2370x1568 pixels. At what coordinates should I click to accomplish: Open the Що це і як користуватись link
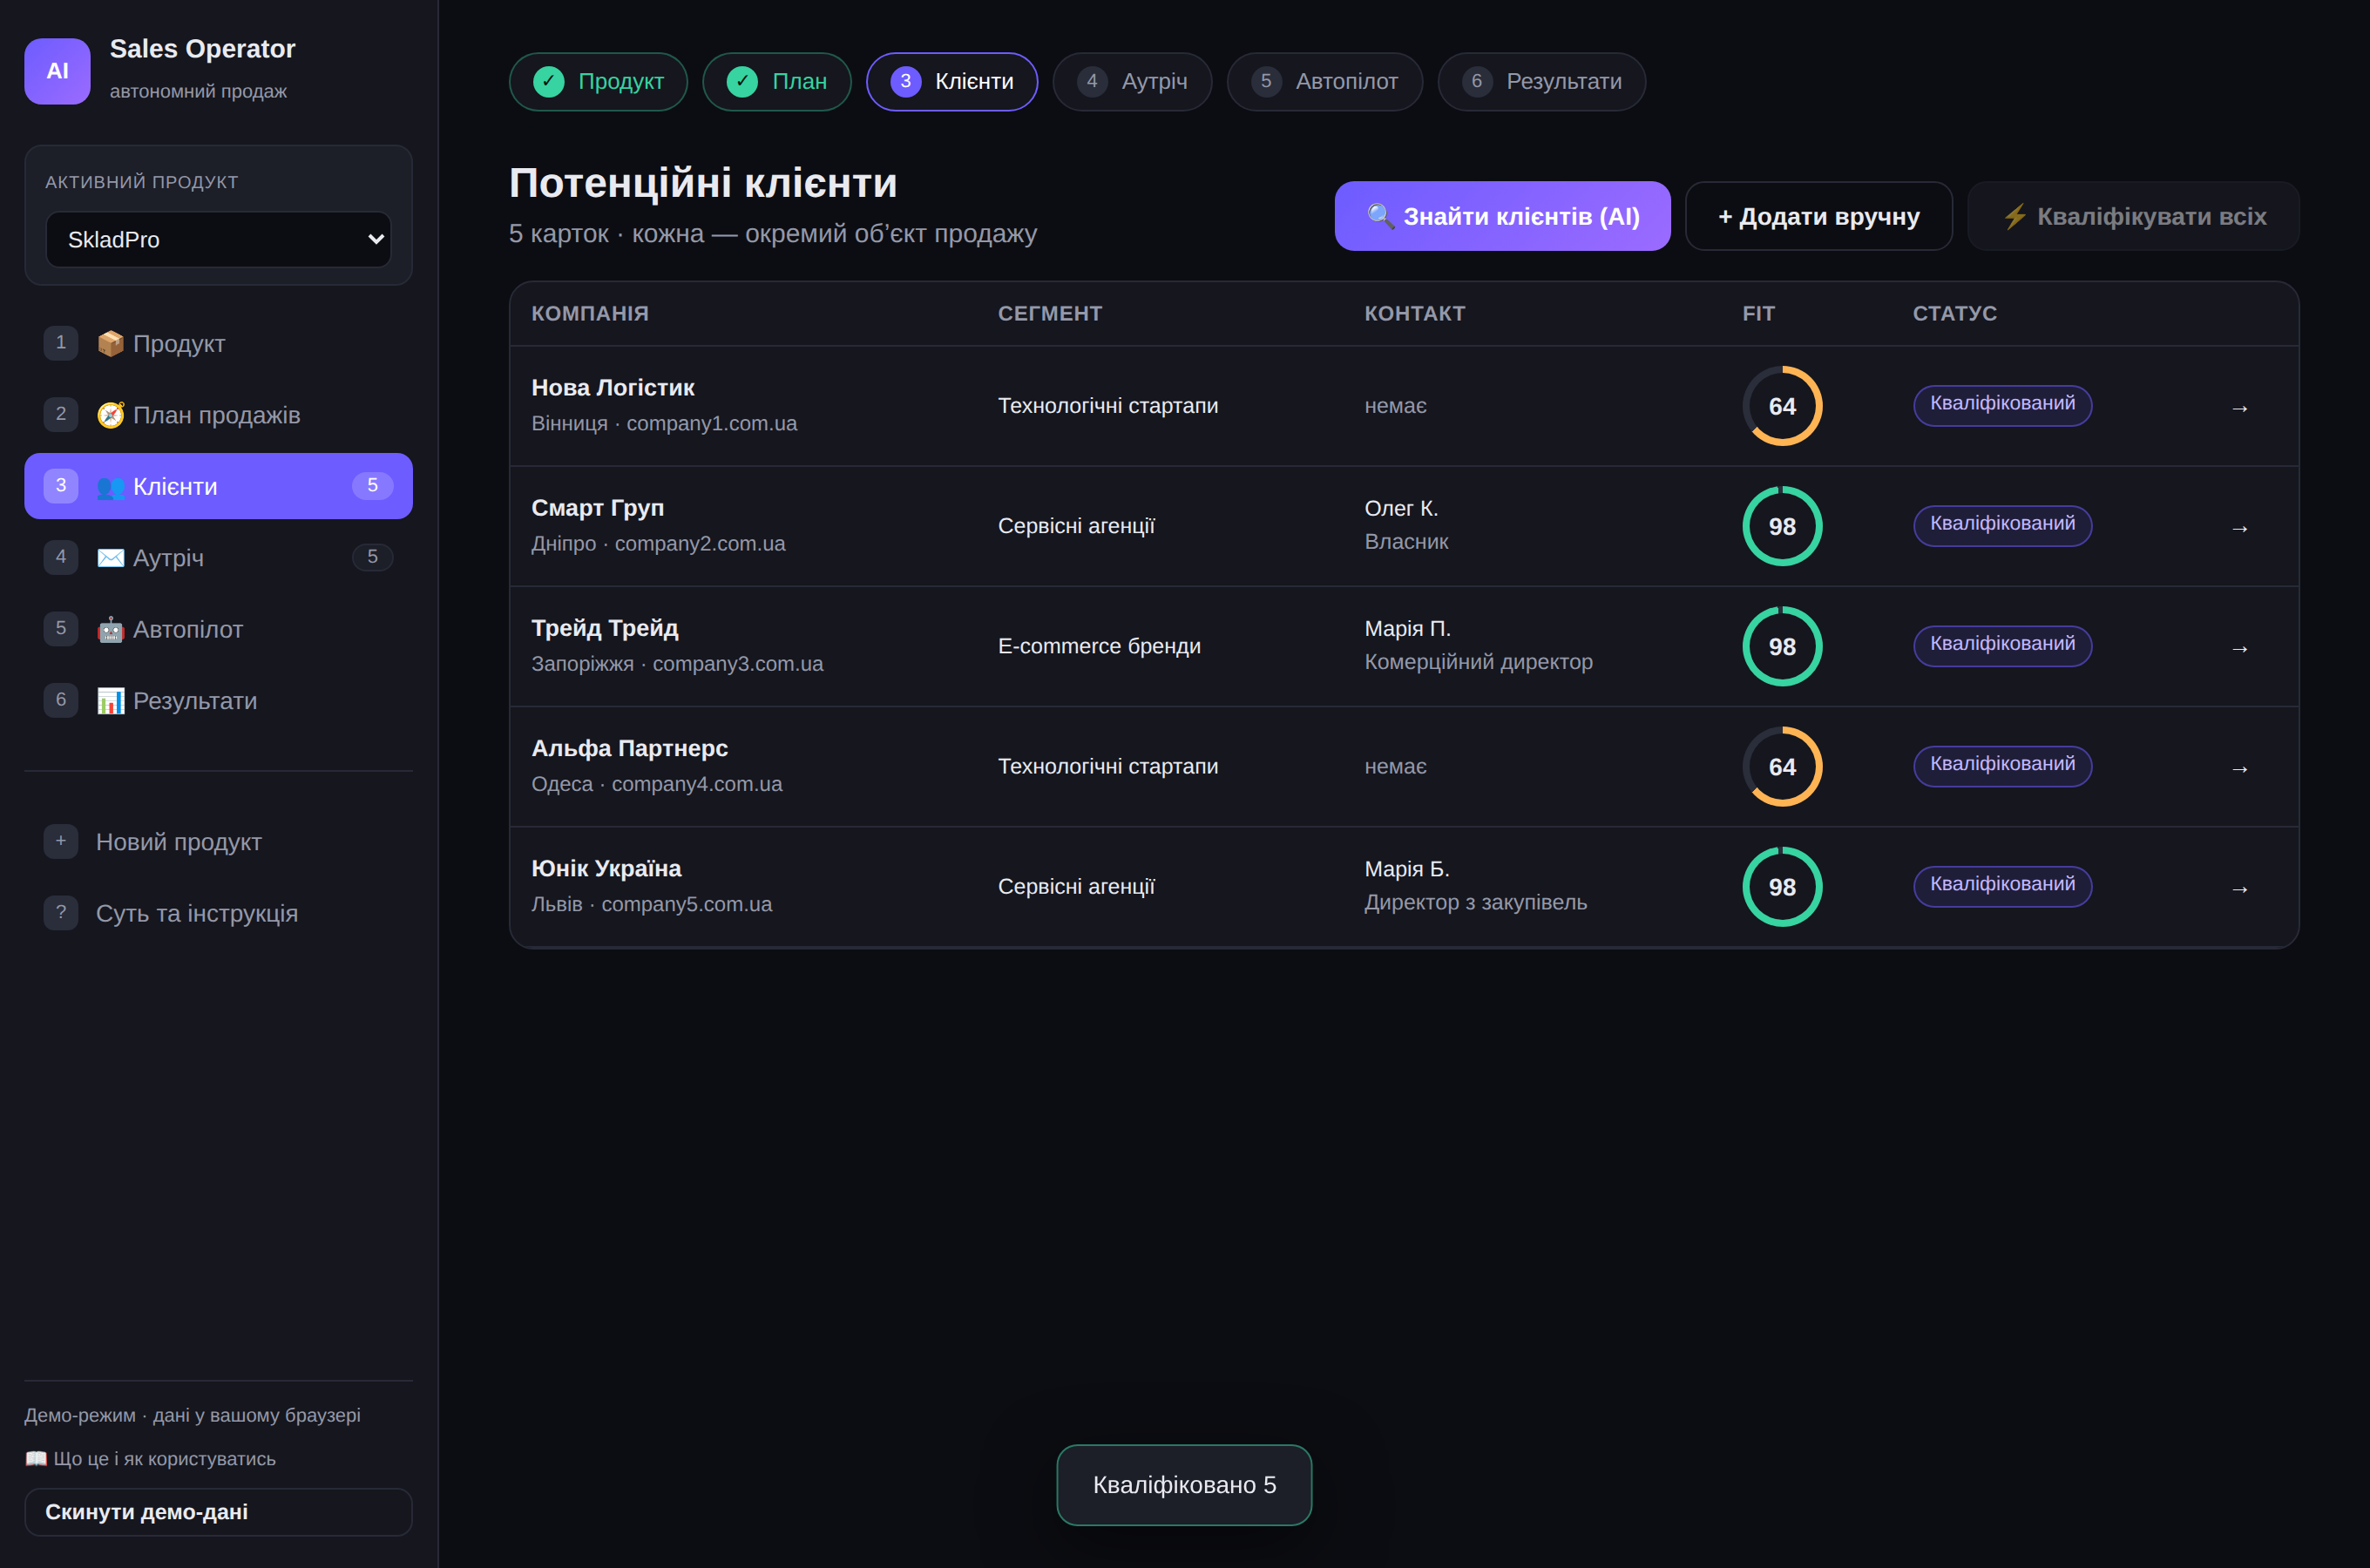click(x=150, y=1459)
